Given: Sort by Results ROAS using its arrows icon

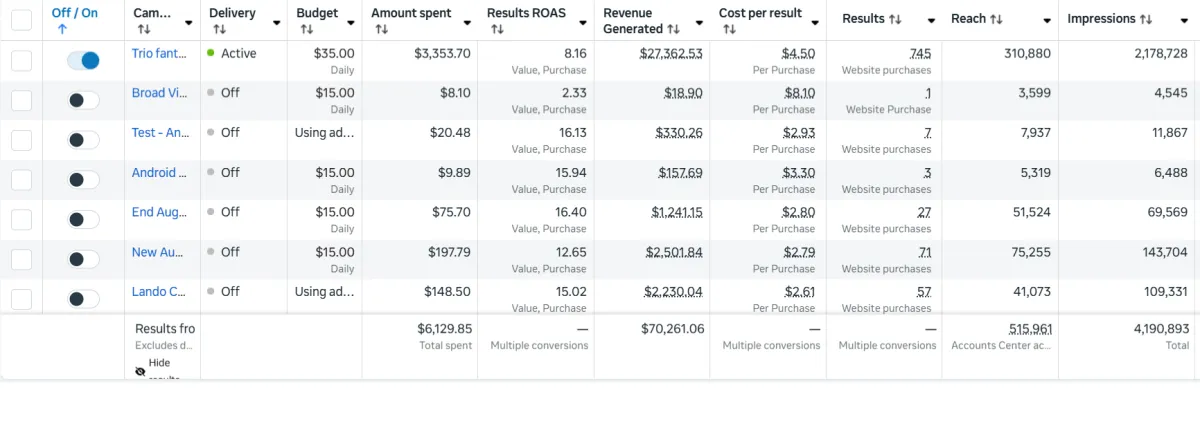Looking at the screenshot, I should coord(497,30).
